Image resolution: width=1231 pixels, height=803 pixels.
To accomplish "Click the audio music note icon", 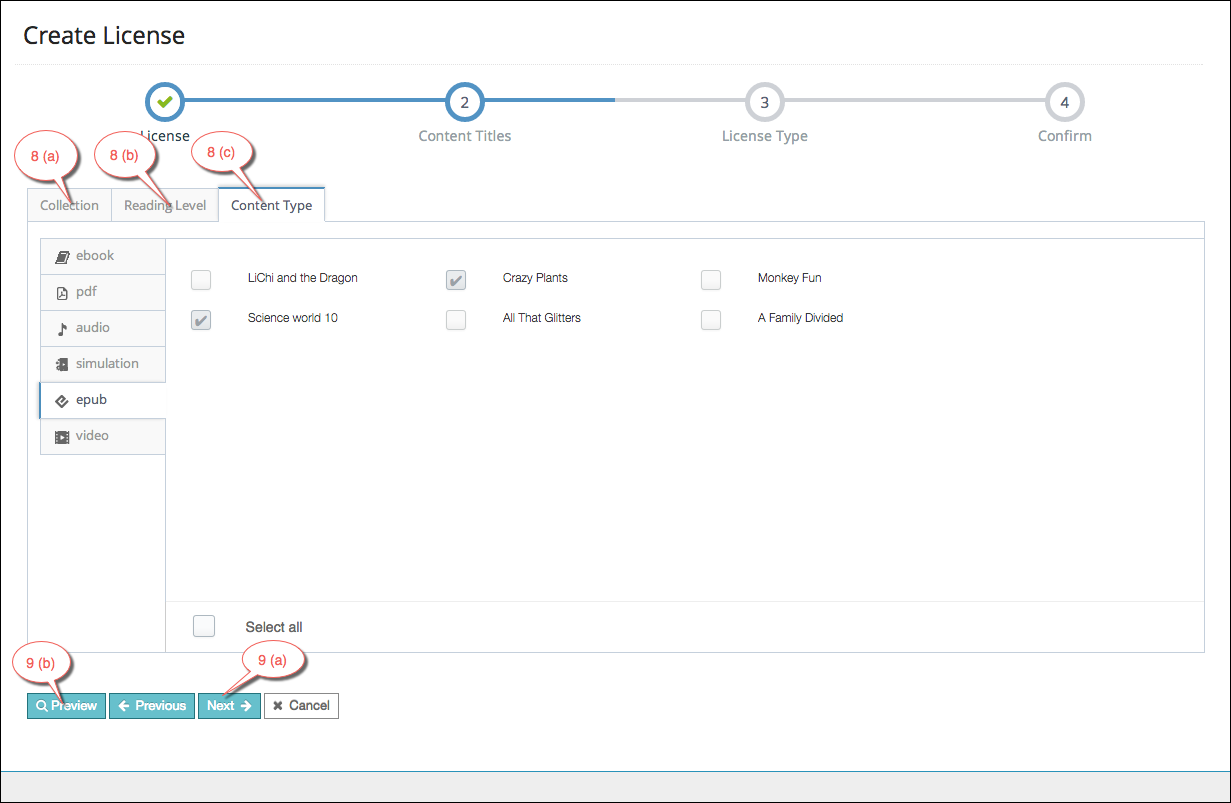I will pyautogui.click(x=62, y=329).
